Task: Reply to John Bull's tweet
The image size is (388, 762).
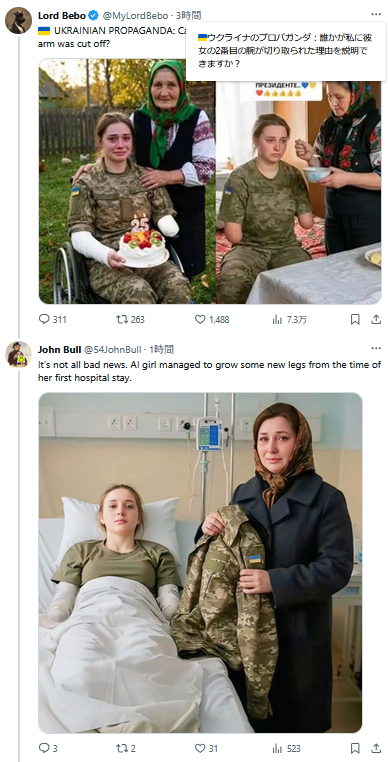Action: click(x=48, y=748)
